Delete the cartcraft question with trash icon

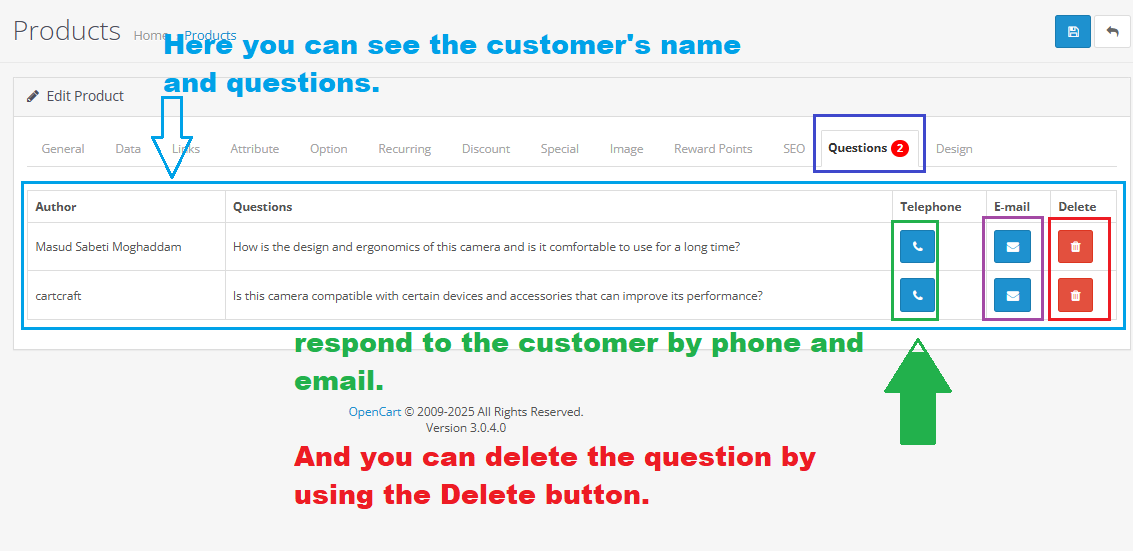pos(1075,295)
